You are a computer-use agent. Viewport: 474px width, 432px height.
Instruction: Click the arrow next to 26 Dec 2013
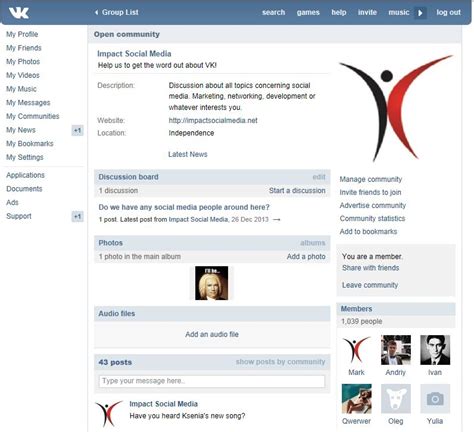click(x=276, y=220)
